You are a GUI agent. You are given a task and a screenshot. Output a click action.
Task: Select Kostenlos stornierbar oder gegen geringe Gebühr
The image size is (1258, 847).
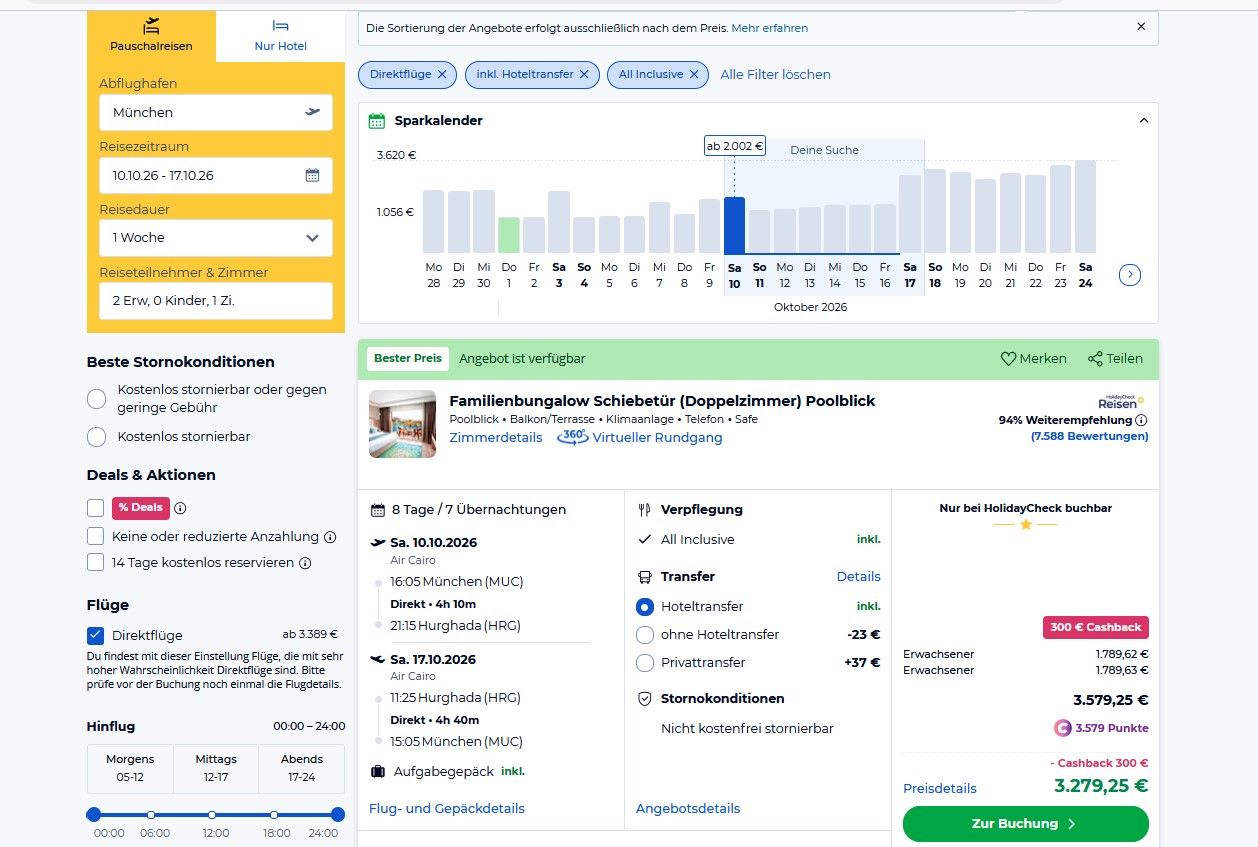pos(97,399)
